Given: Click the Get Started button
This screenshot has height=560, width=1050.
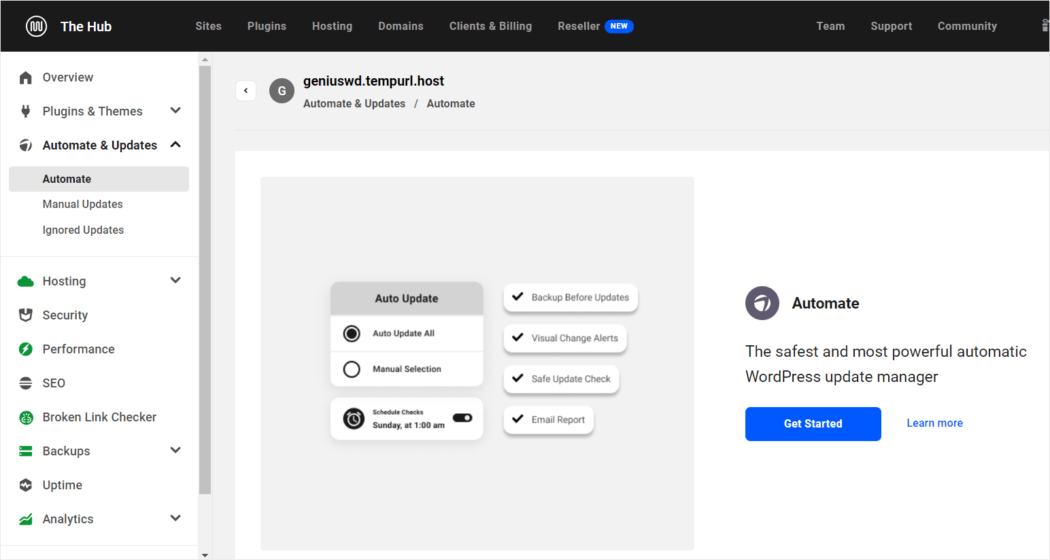Looking at the screenshot, I should click(813, 423).
